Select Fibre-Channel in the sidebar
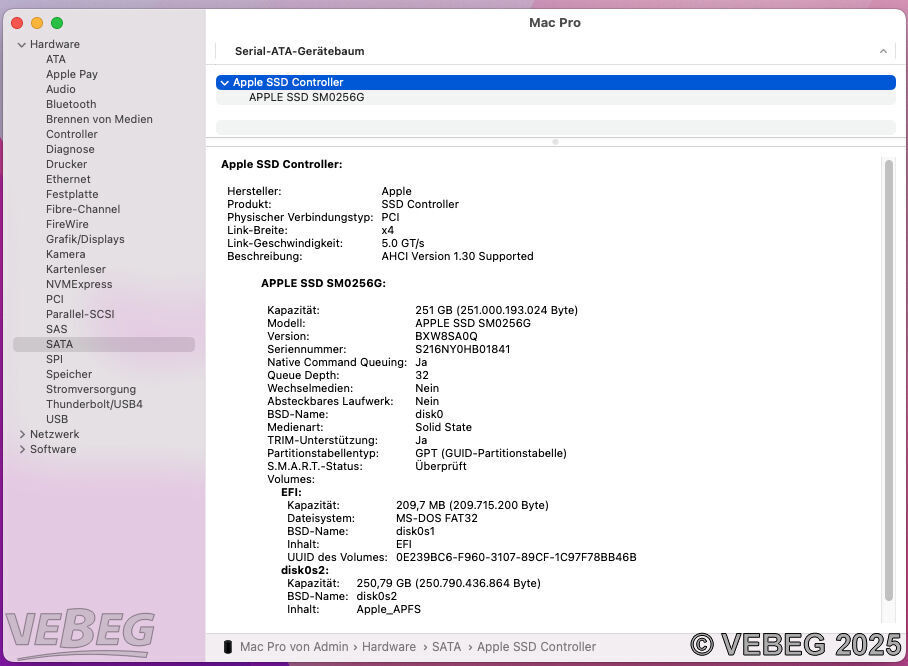908x666 pixels. pyautogui.click(x=83, y=209)
